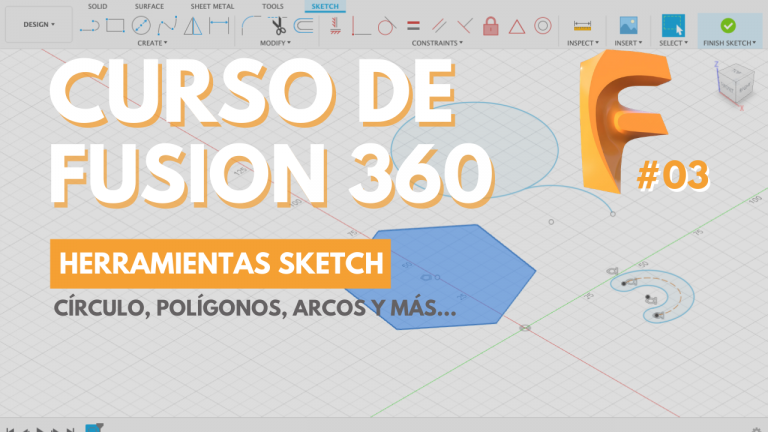Image resolution: width=768 pixels, height=432 pixels.
Task: Open the DESIGN workspace dropdown
Action: pyautogui.click(x=39, y=24)
